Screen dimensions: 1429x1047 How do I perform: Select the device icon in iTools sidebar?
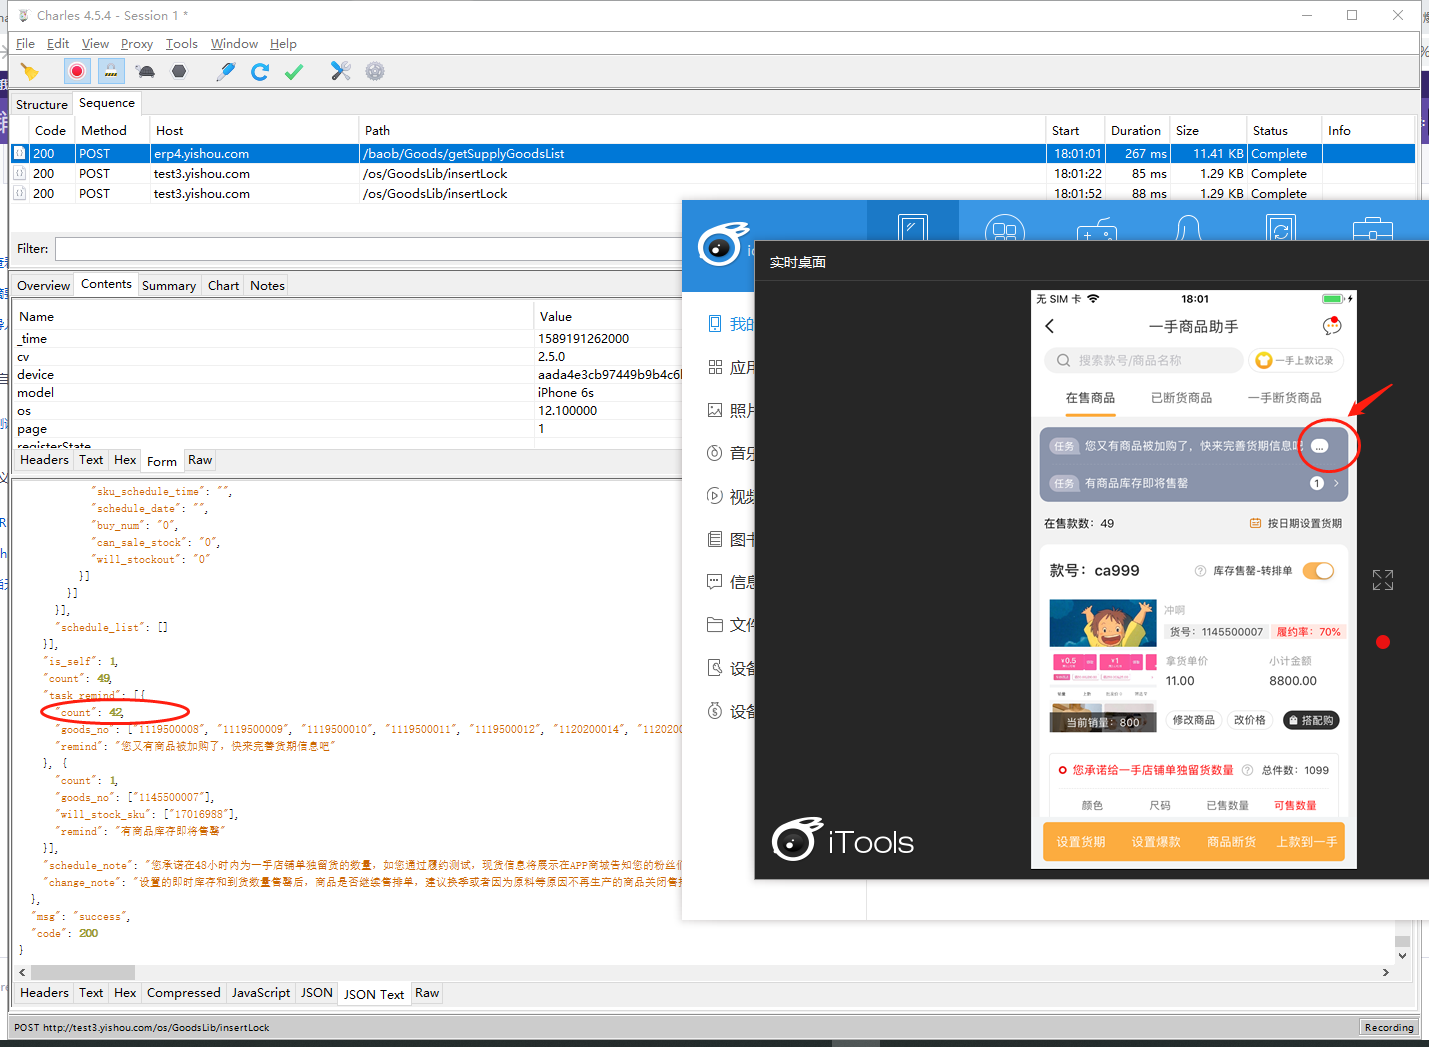pos(715,324)
